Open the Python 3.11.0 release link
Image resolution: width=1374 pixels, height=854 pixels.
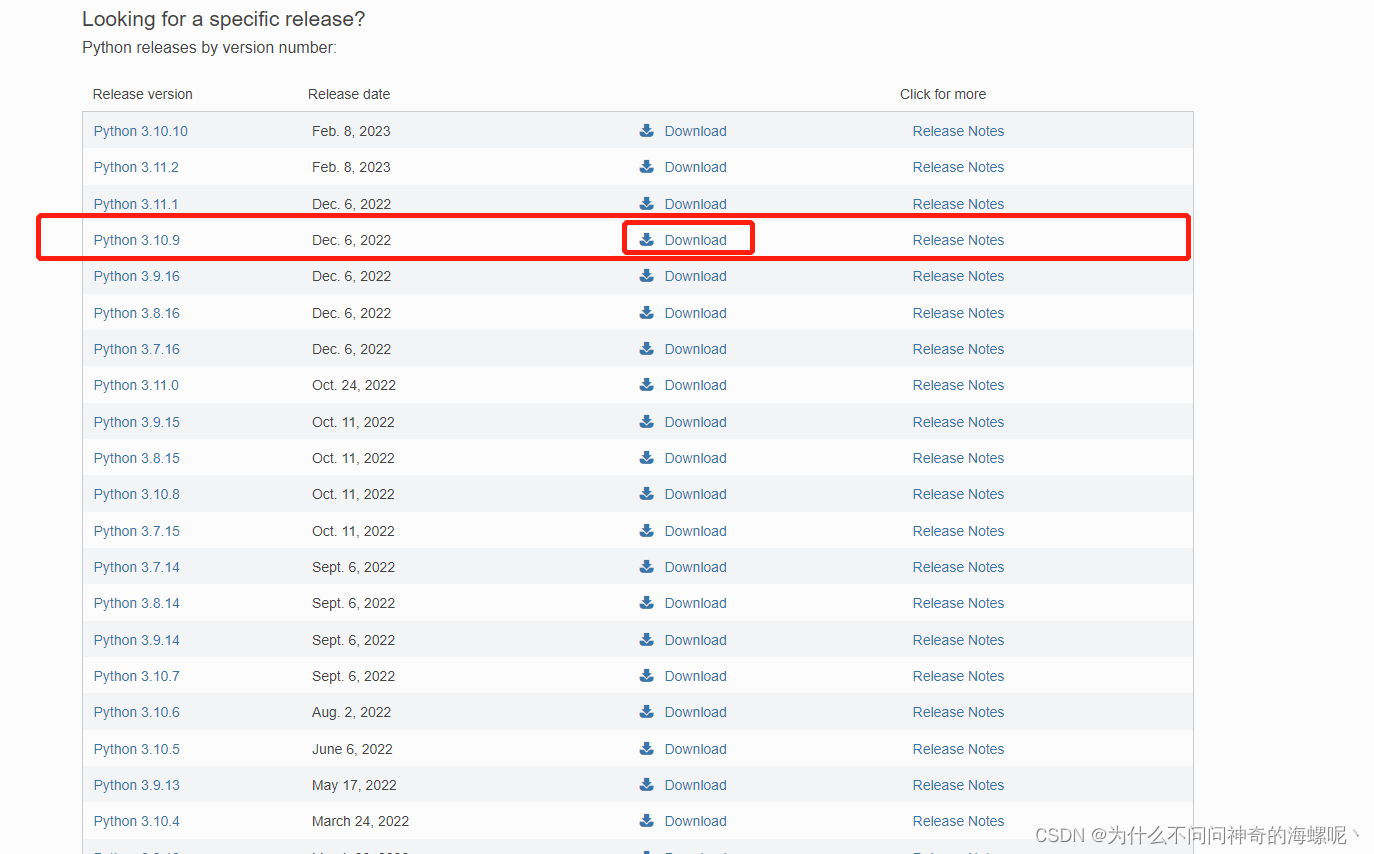click(x=136, y=385)
